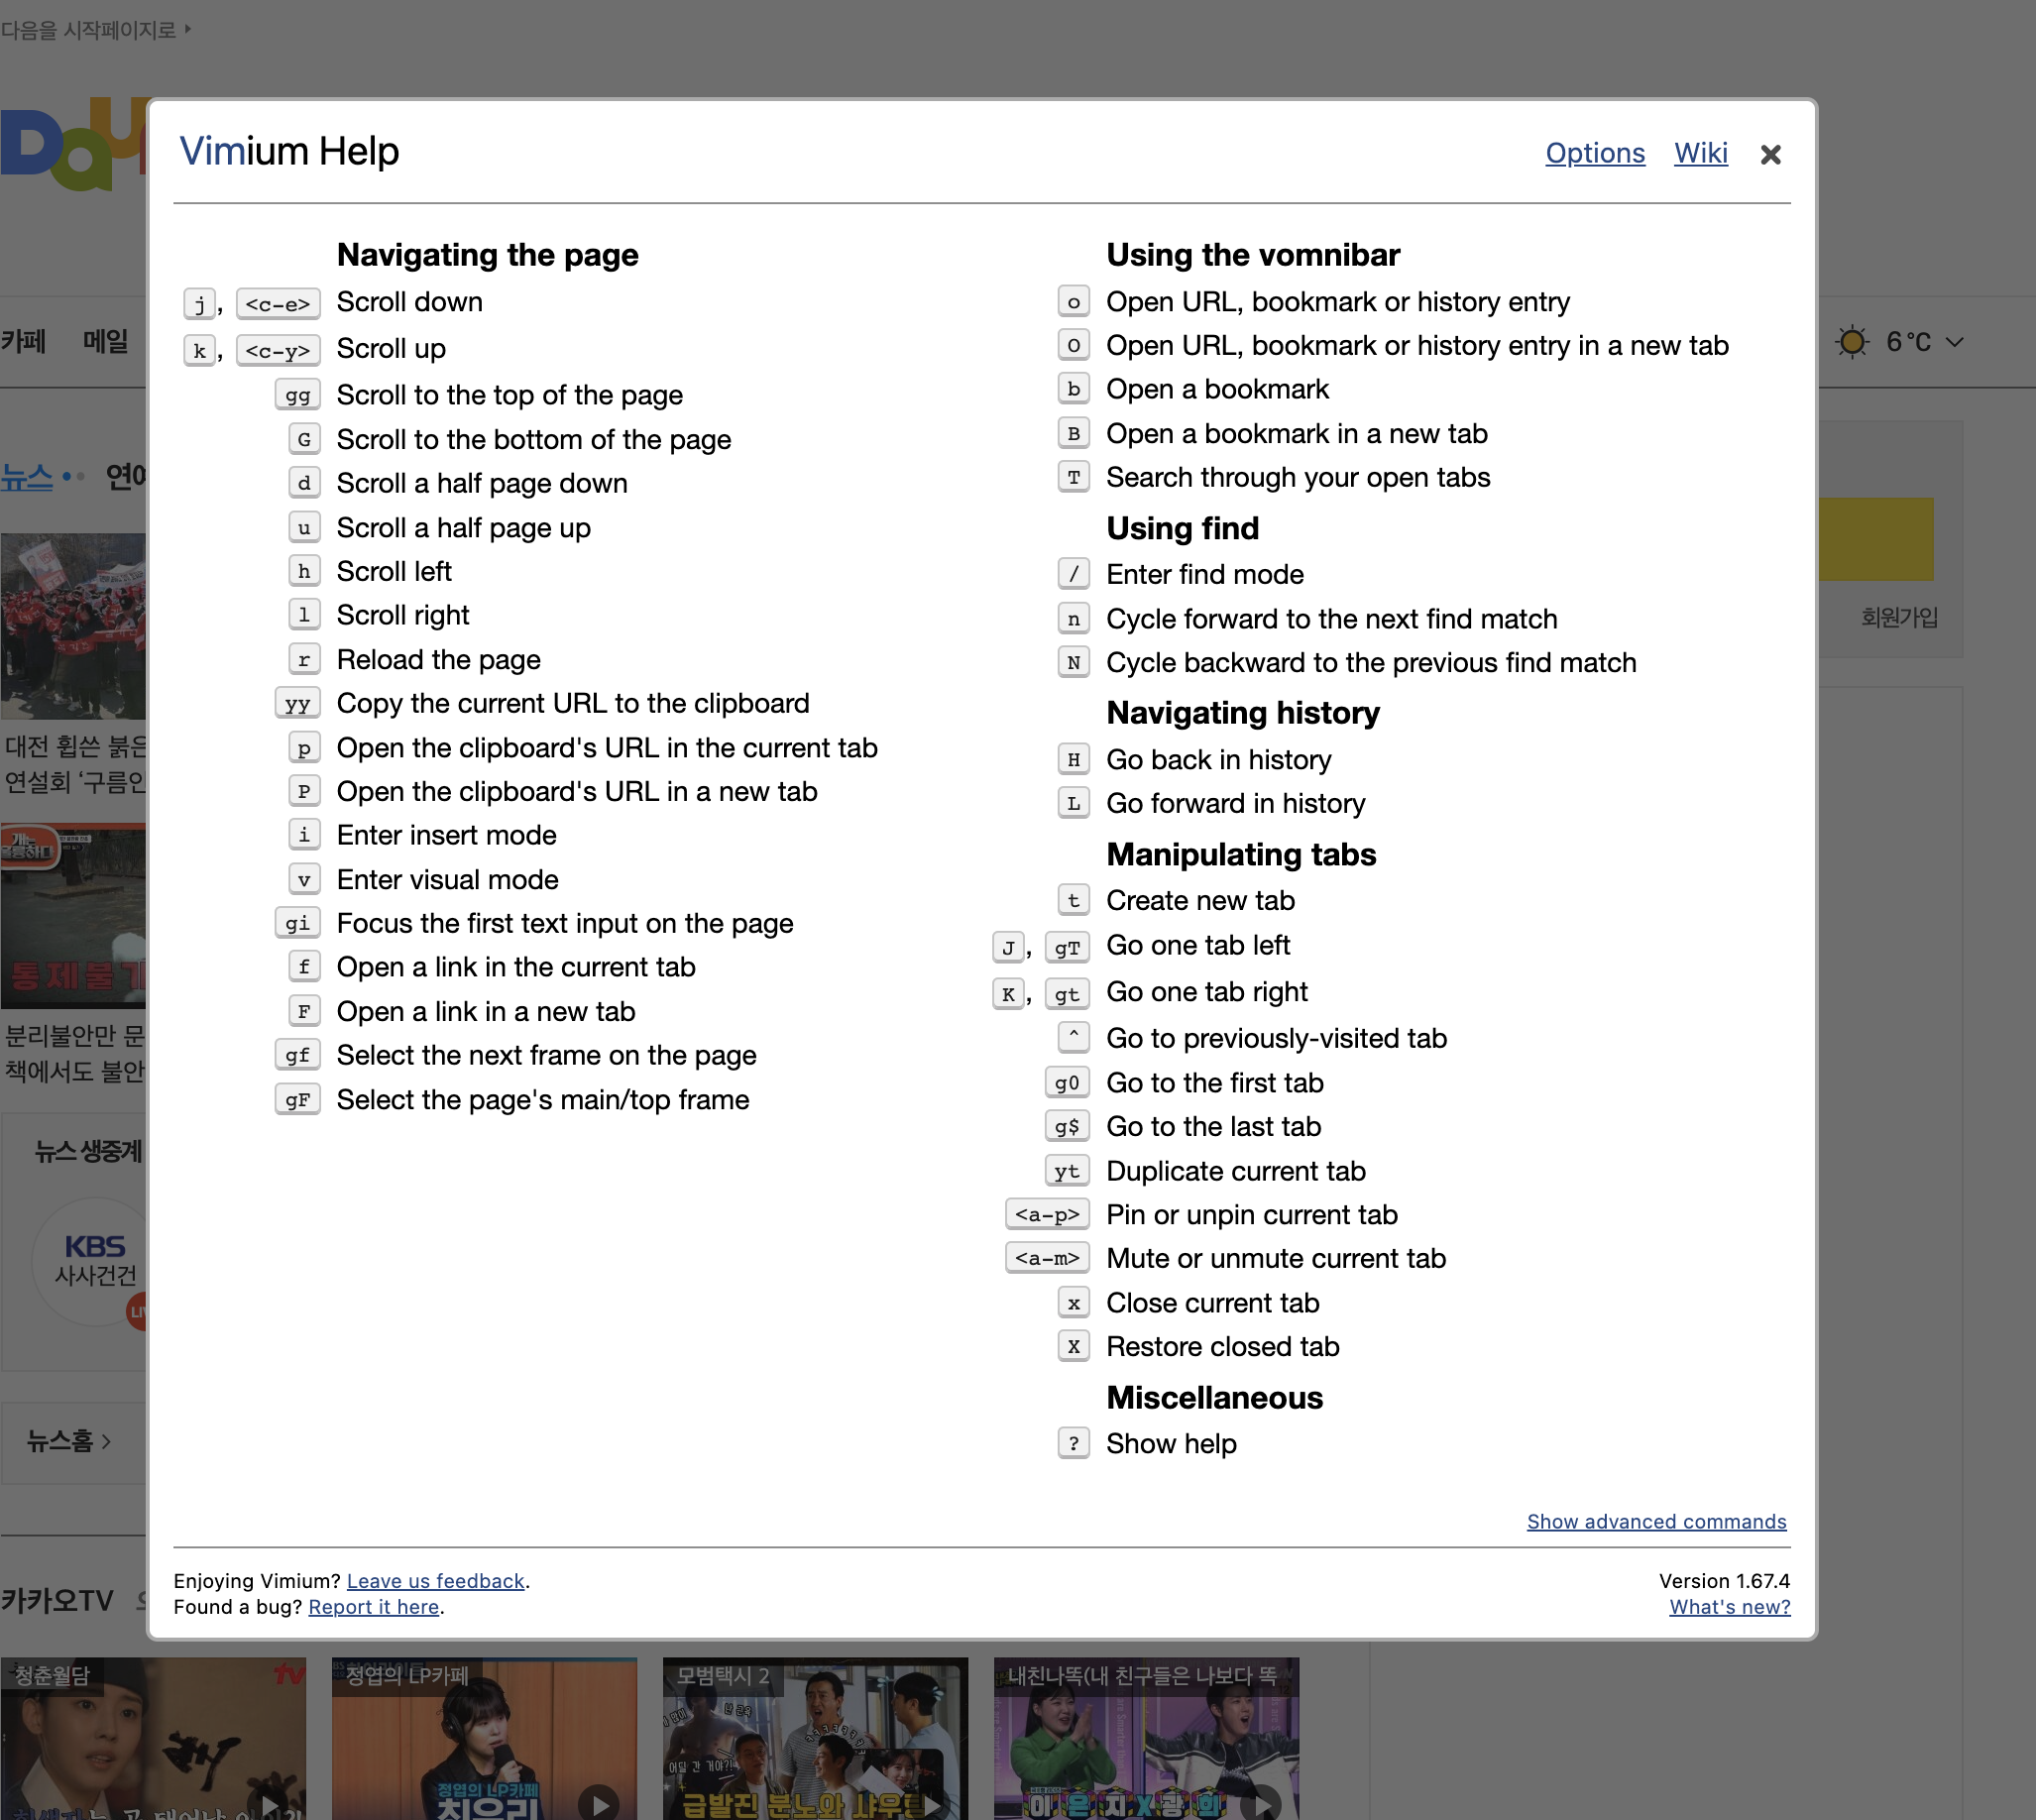The width and height of the screenshot is (2036, 1820).
Task: Click the '^' key badge for previous tab
Action: click(1073, 1037)
